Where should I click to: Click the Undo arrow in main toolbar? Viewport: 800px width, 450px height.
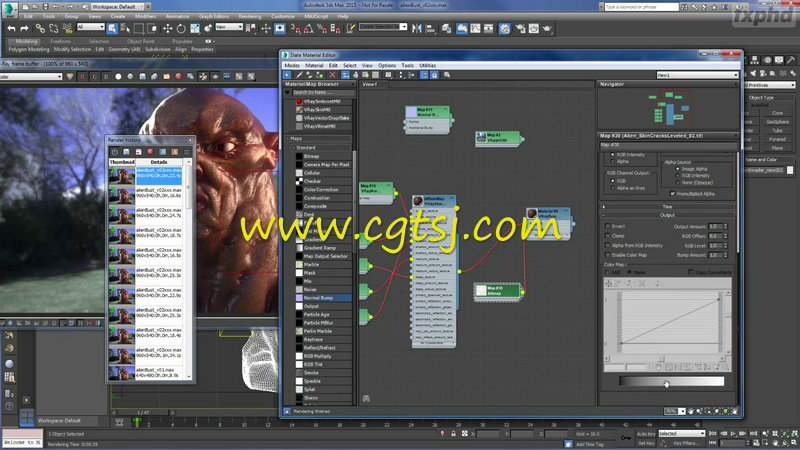click(x=11, y=29)
